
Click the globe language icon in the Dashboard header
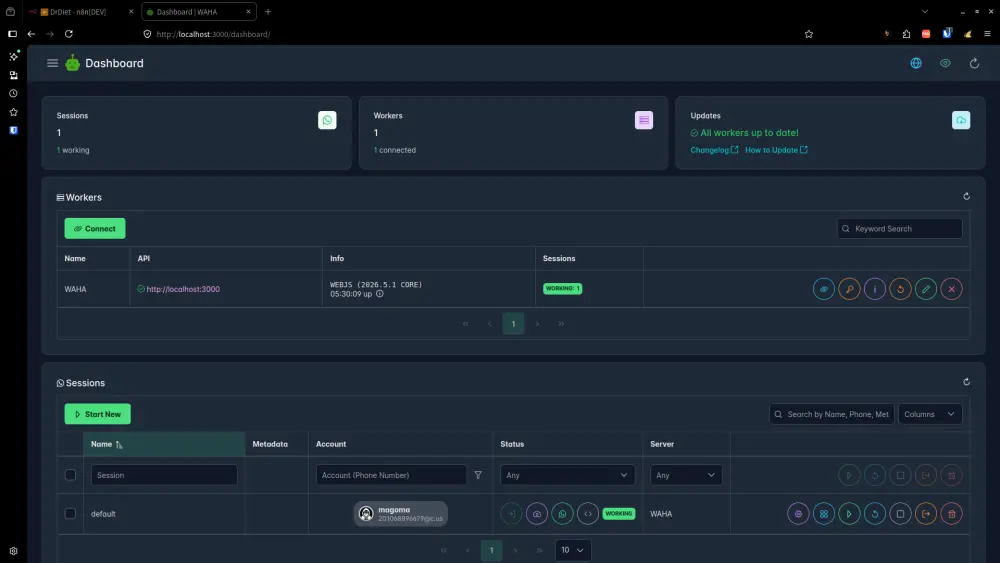(x=916, y=63)
